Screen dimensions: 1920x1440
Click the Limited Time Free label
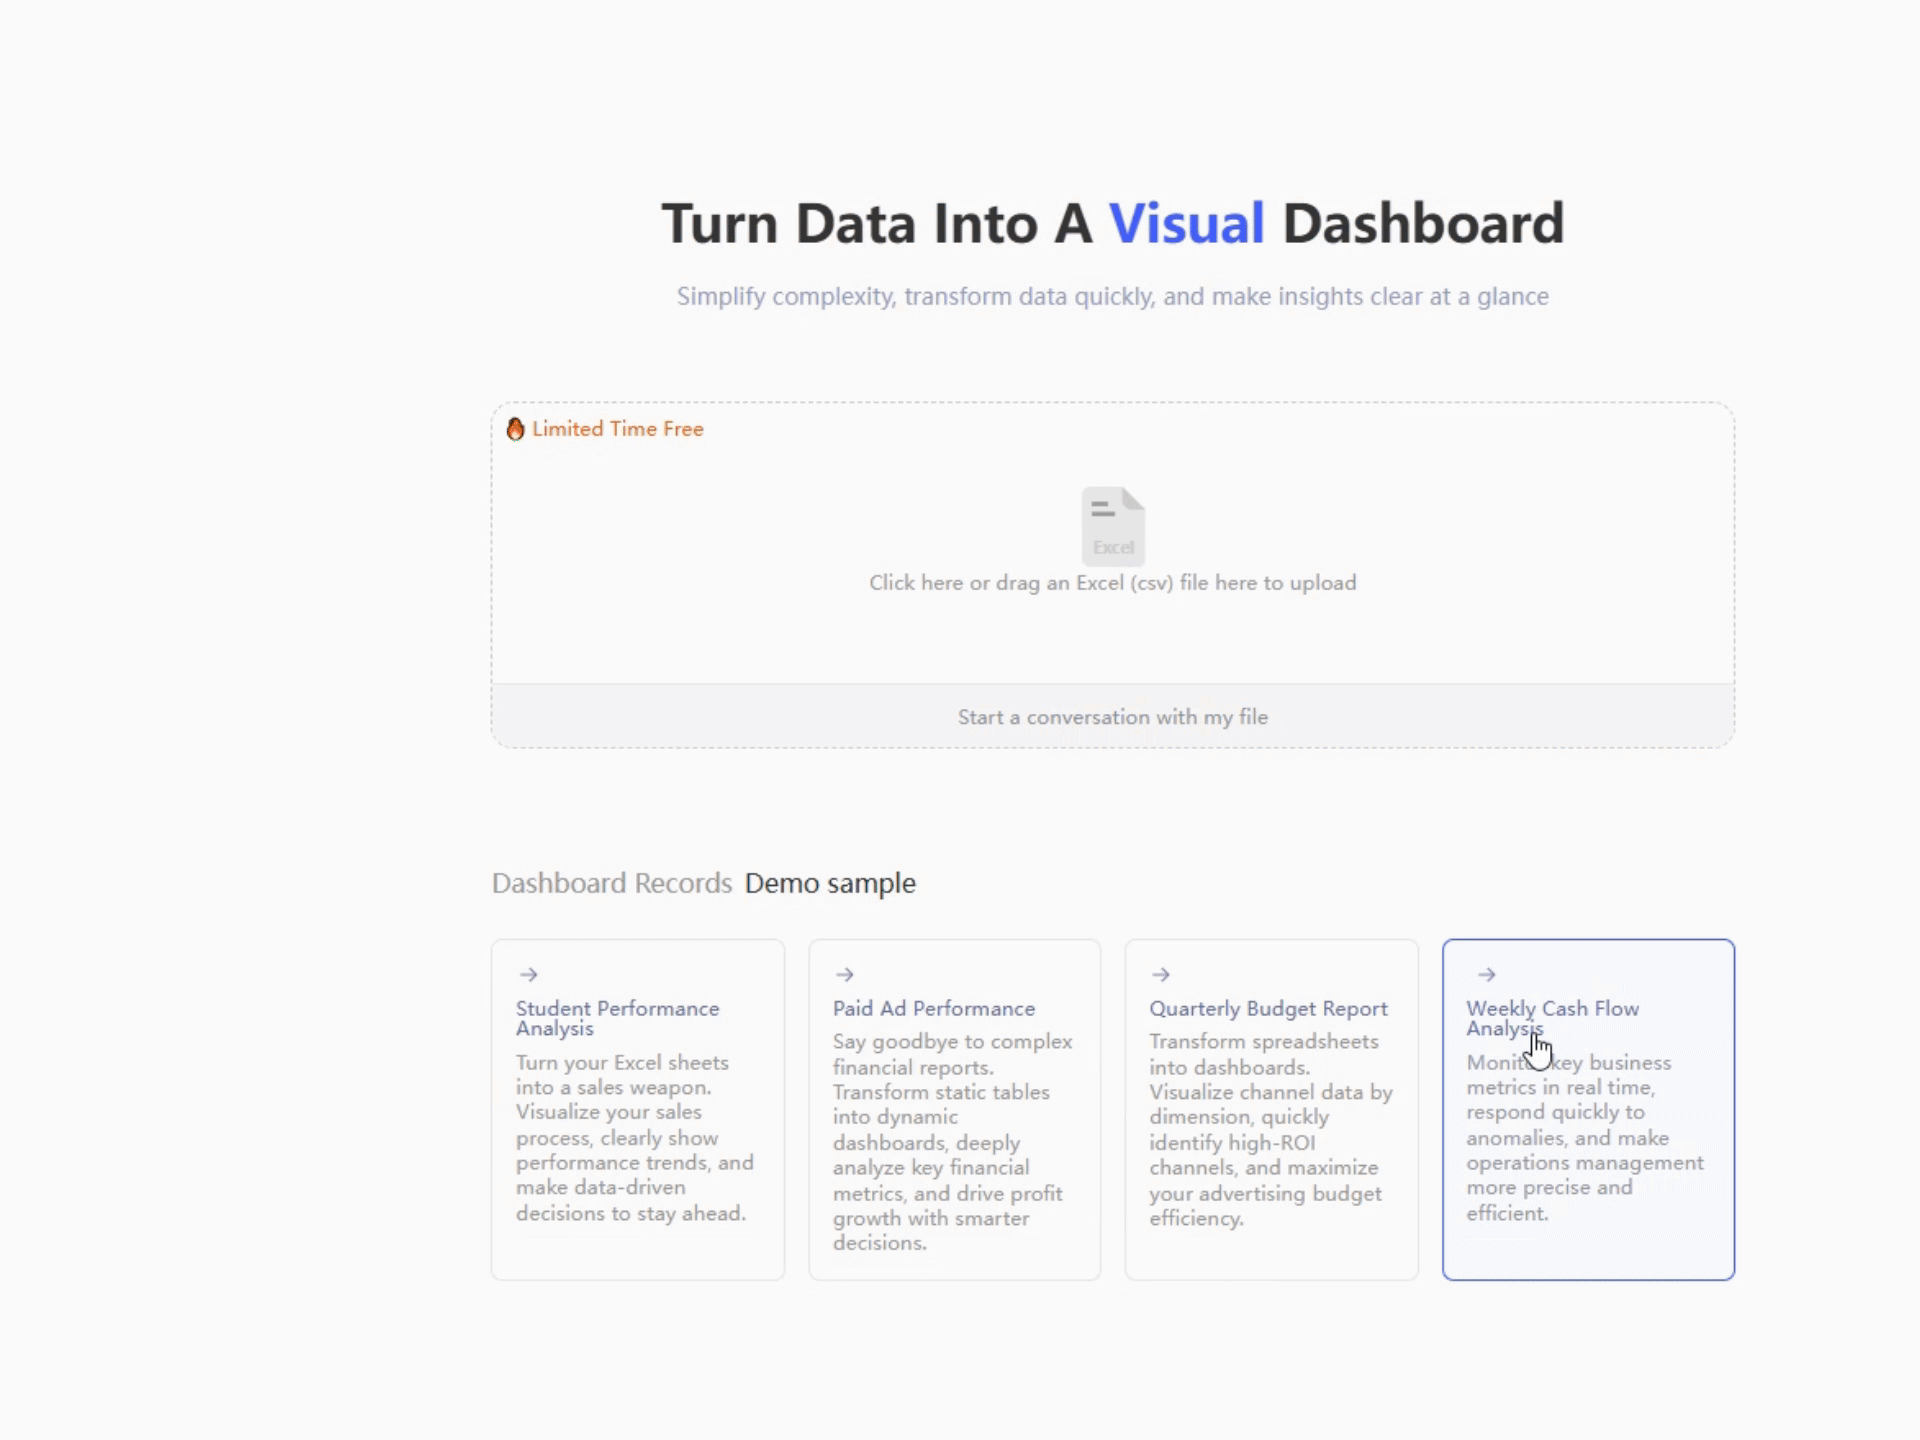(x=617, y=429)
